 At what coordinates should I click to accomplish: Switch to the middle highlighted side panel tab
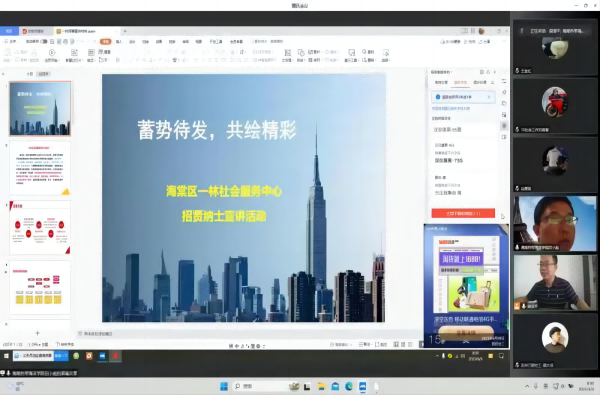460,82
